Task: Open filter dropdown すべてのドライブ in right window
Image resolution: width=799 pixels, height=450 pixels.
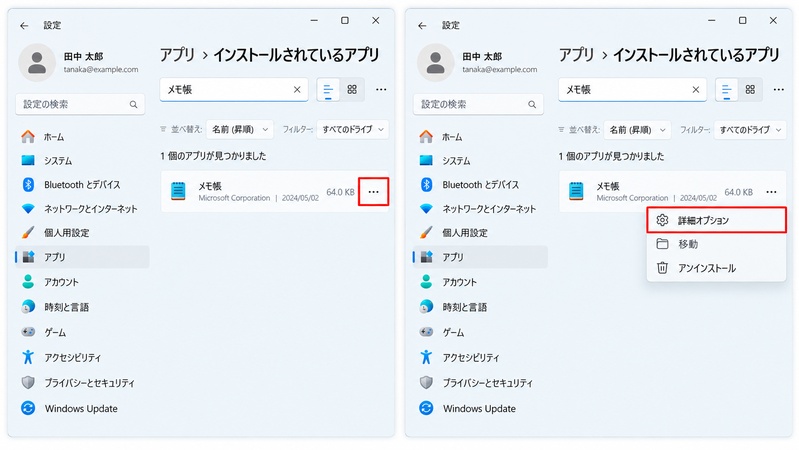Action: tap(750, 130)
